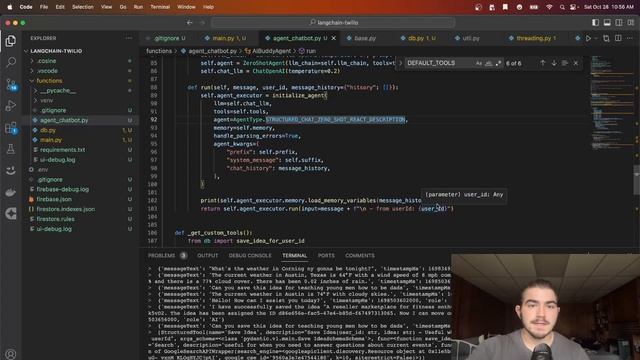Open the run options dropdown arrow

pos(596,38)
